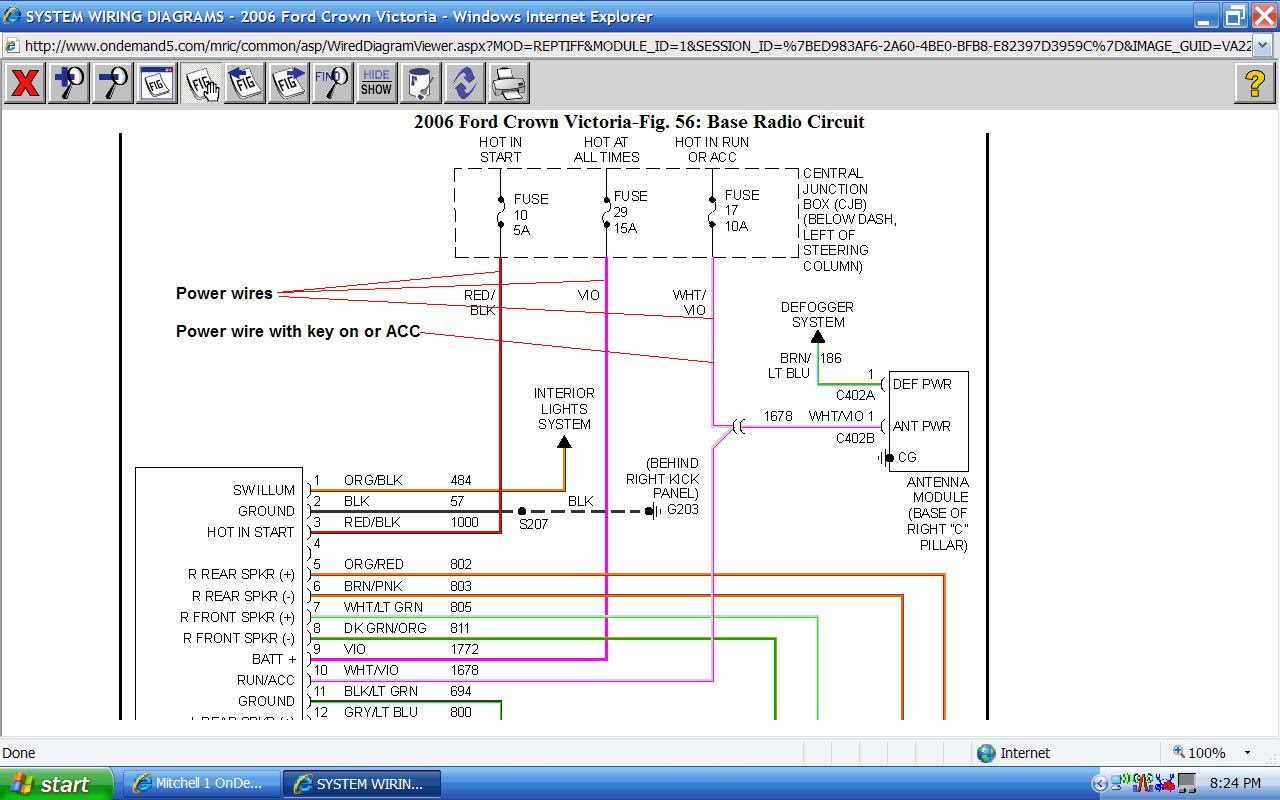Click the C402B connector label
The image size is (1280, 800).
tap(855, 438)
